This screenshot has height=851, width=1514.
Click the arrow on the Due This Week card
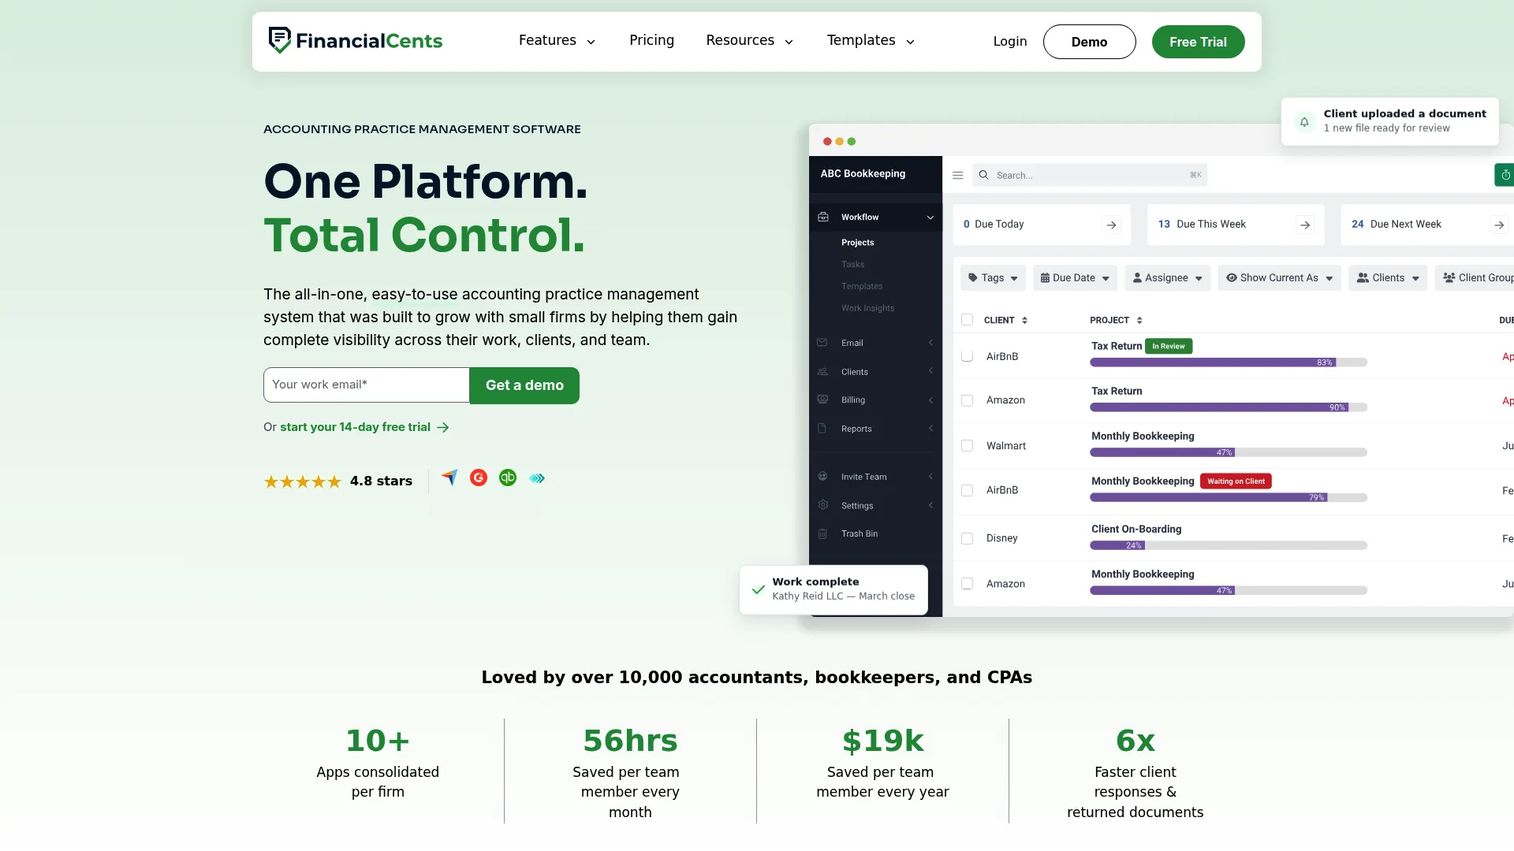pyautogui.click(x=1305, y=225)
